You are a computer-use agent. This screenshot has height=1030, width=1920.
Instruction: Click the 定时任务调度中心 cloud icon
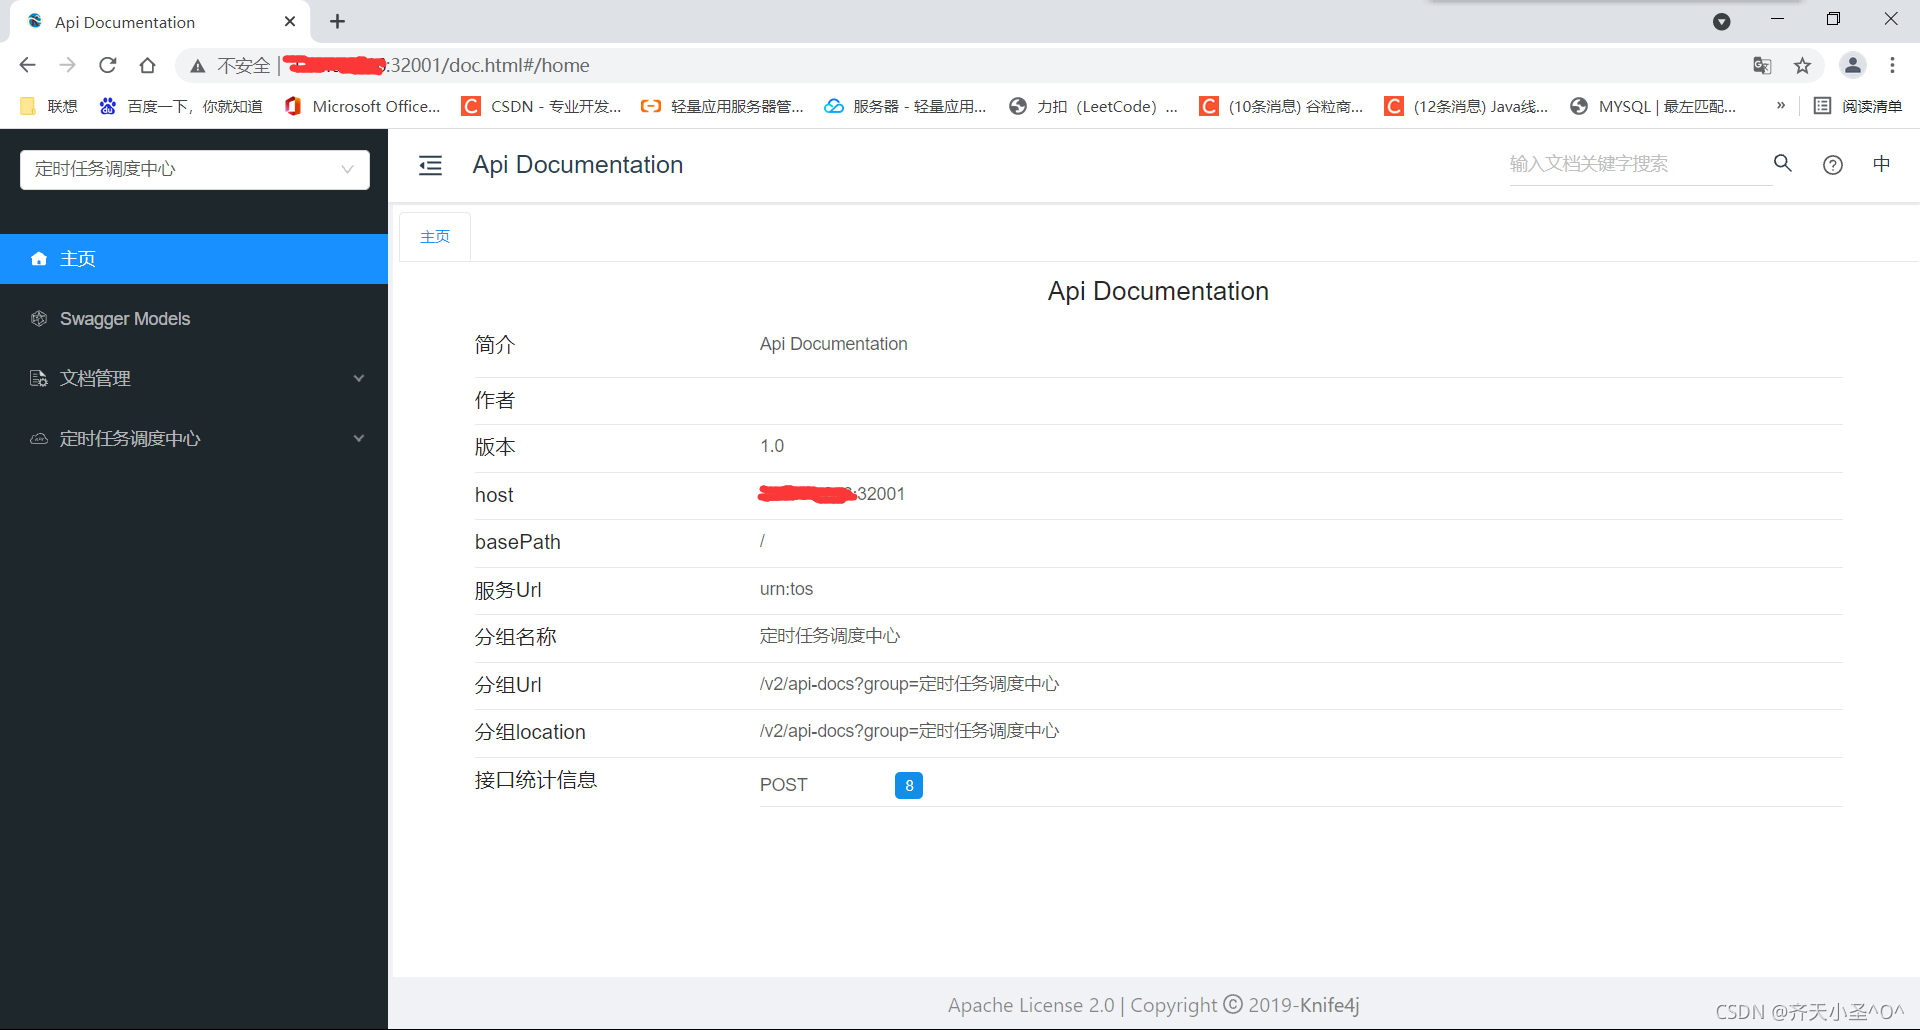point(39,438)
